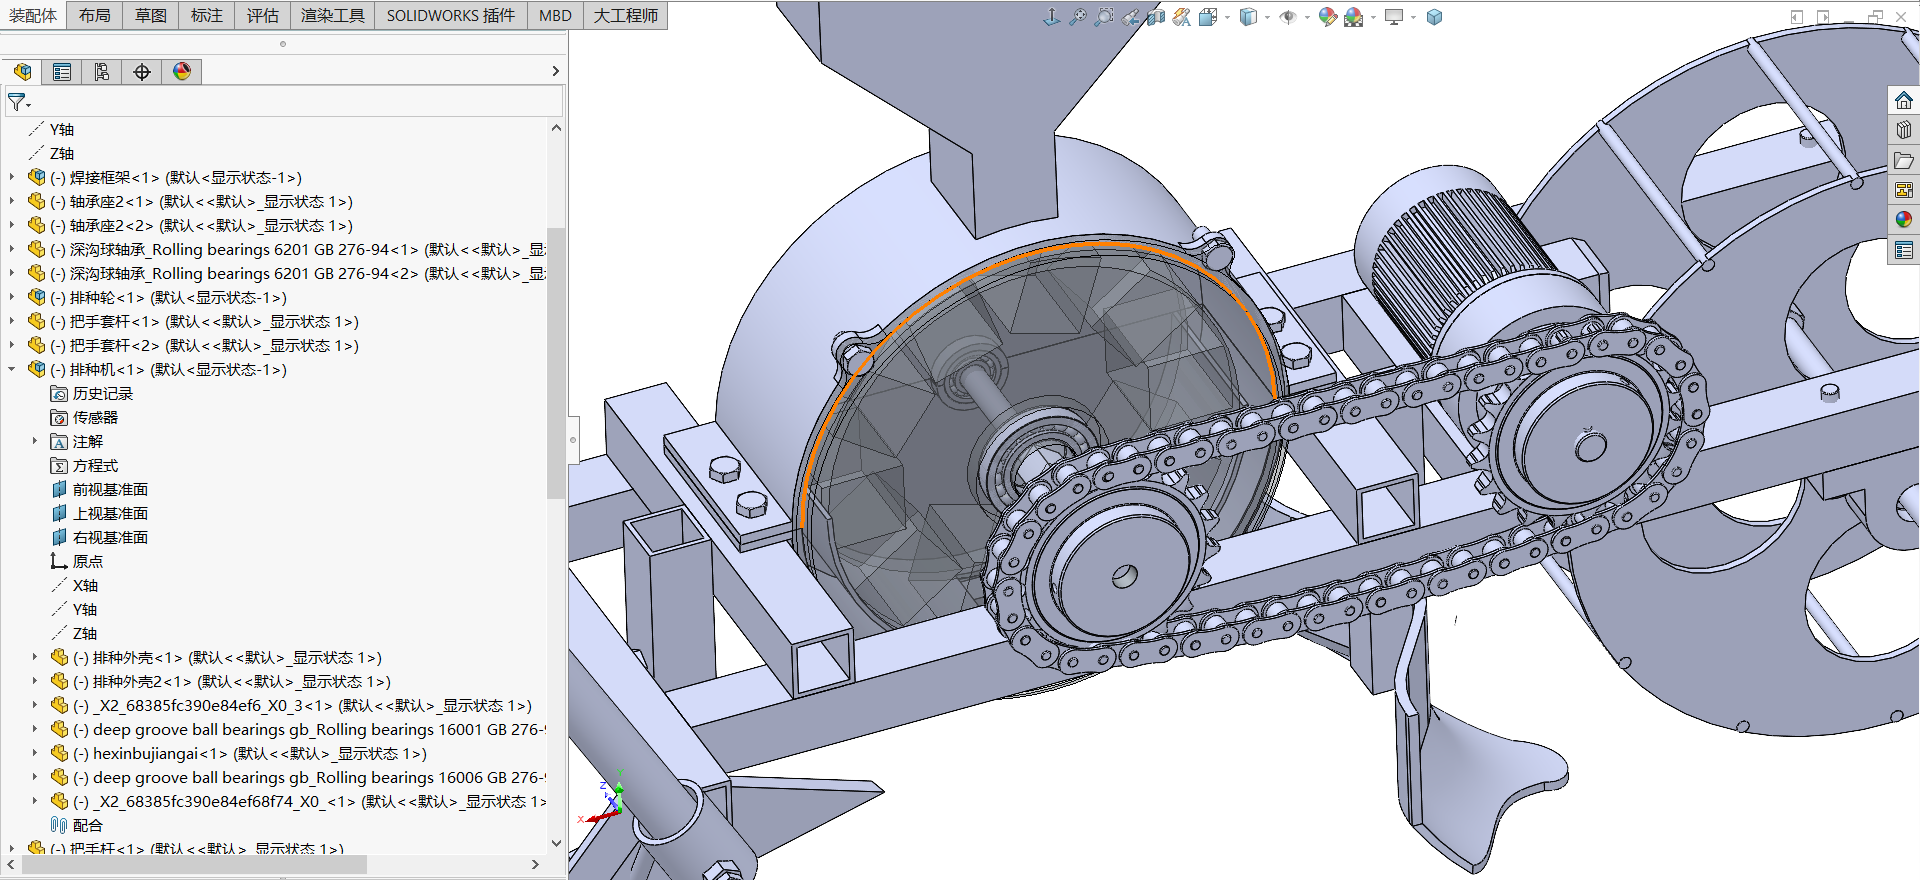1920x880 pixels.
Task: Open the FeatureManager design tree tab
Action: (22, 72)
